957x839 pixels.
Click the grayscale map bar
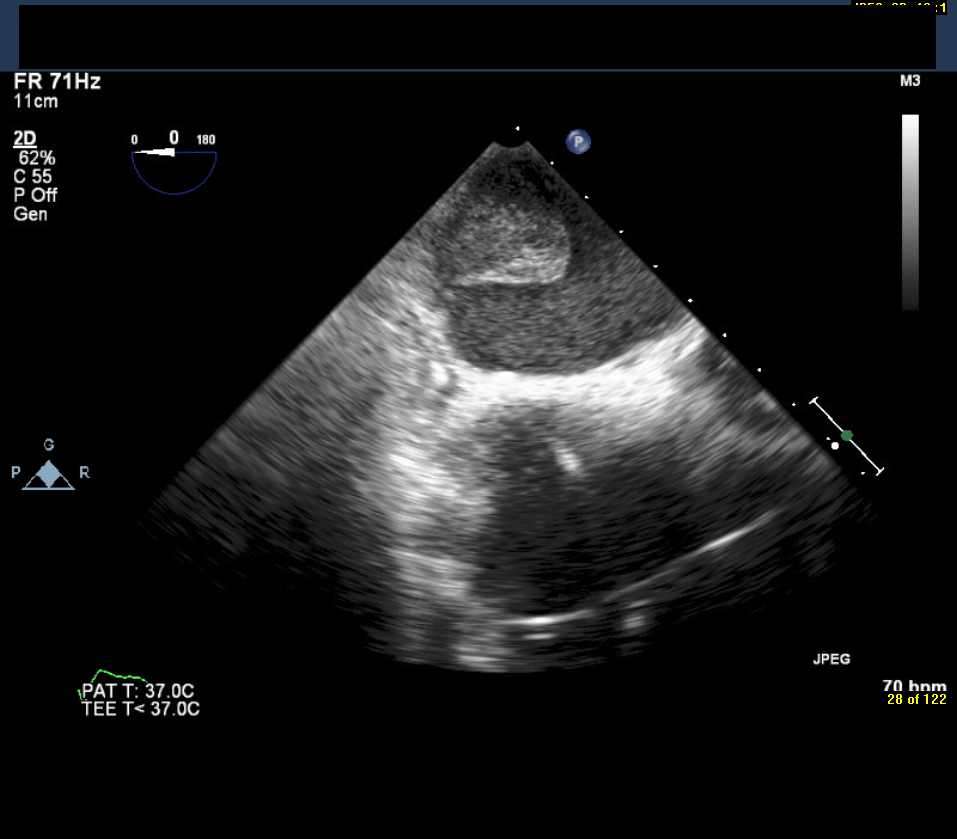click(x=910, y=212)
